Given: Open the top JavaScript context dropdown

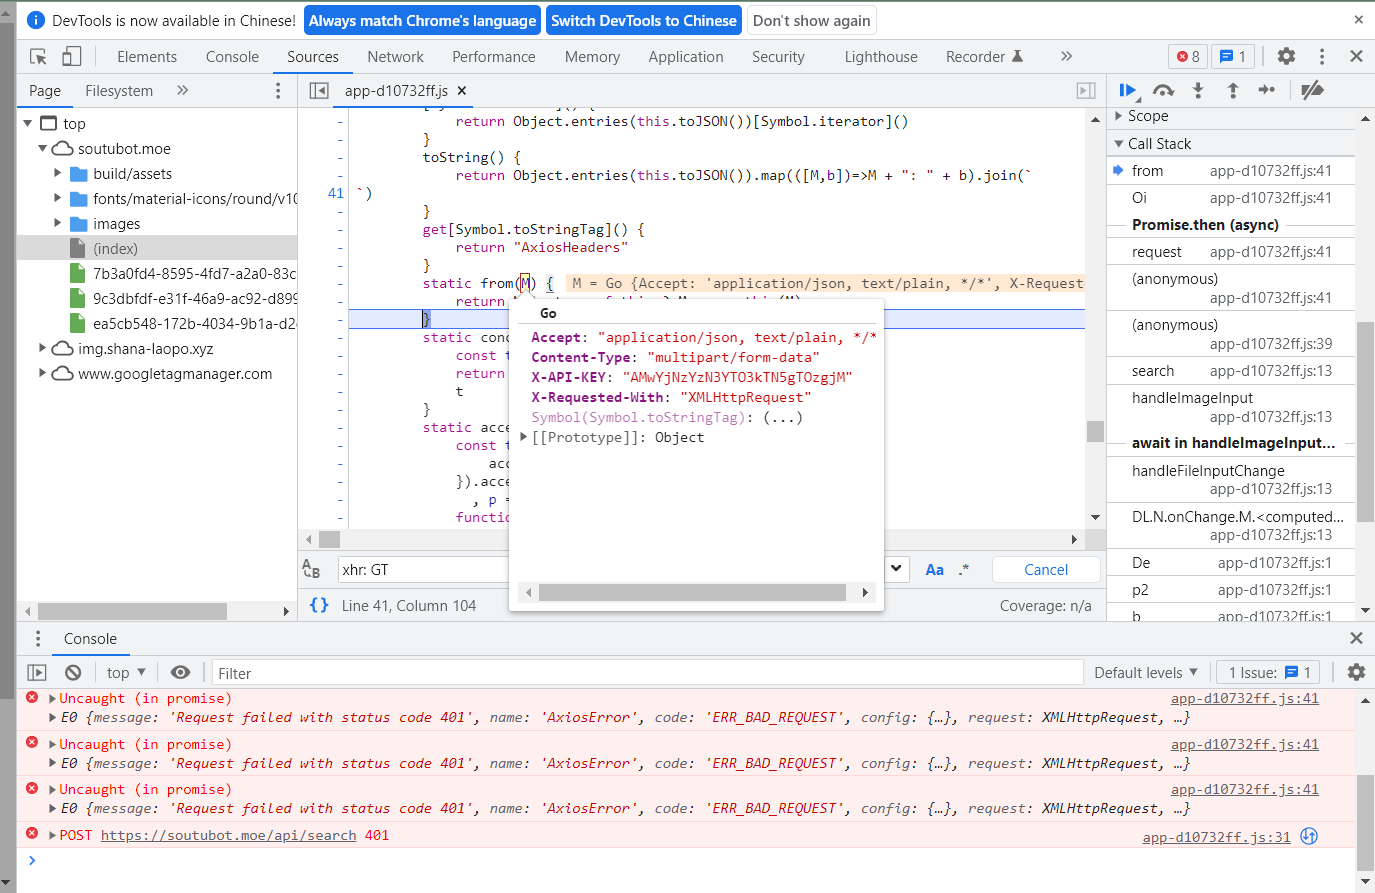Looking at the screenshot, I should coord(126,673).
